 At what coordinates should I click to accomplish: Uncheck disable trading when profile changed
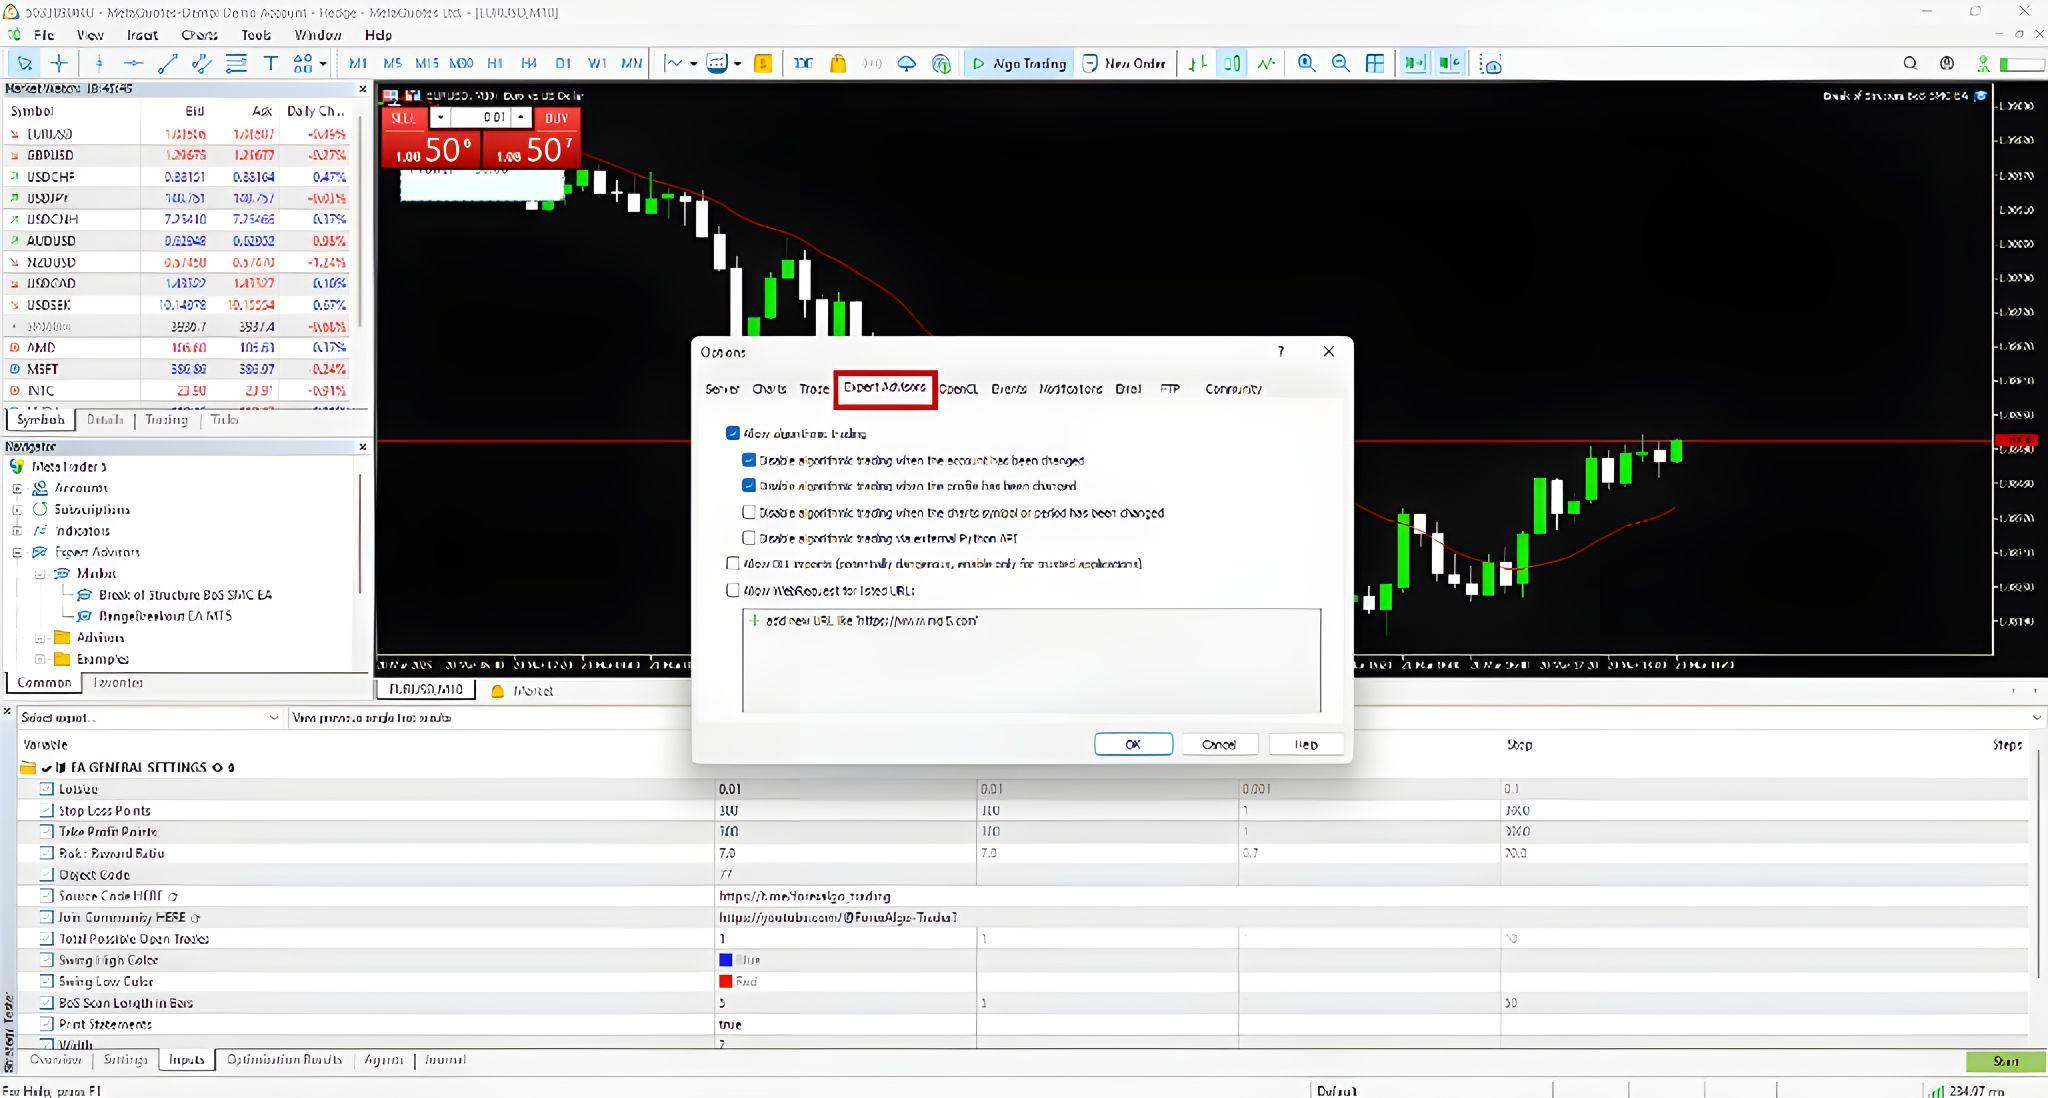click(748, 485)
